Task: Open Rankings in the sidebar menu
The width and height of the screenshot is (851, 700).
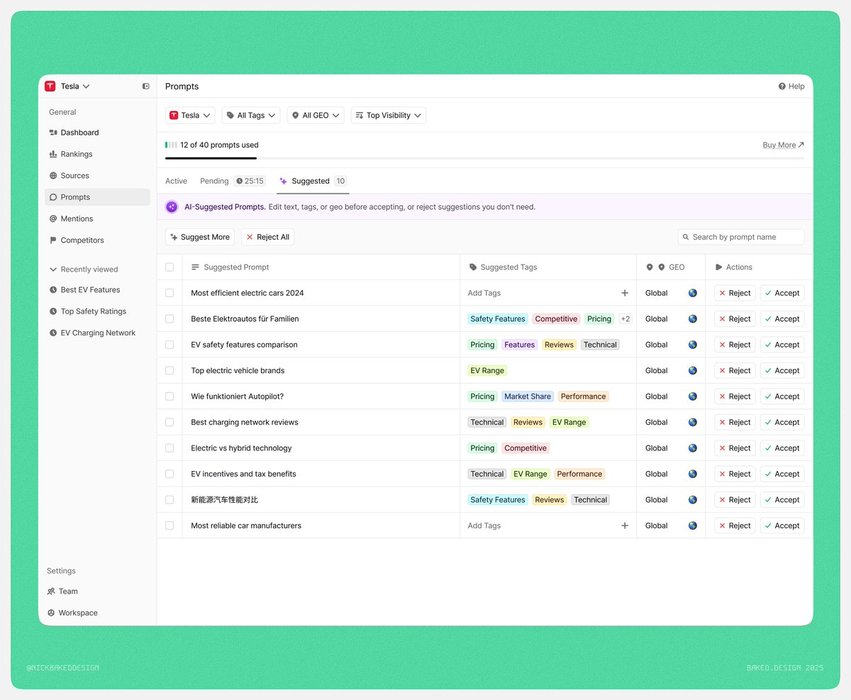Action: pyautogui.click(x=97, y=154)
